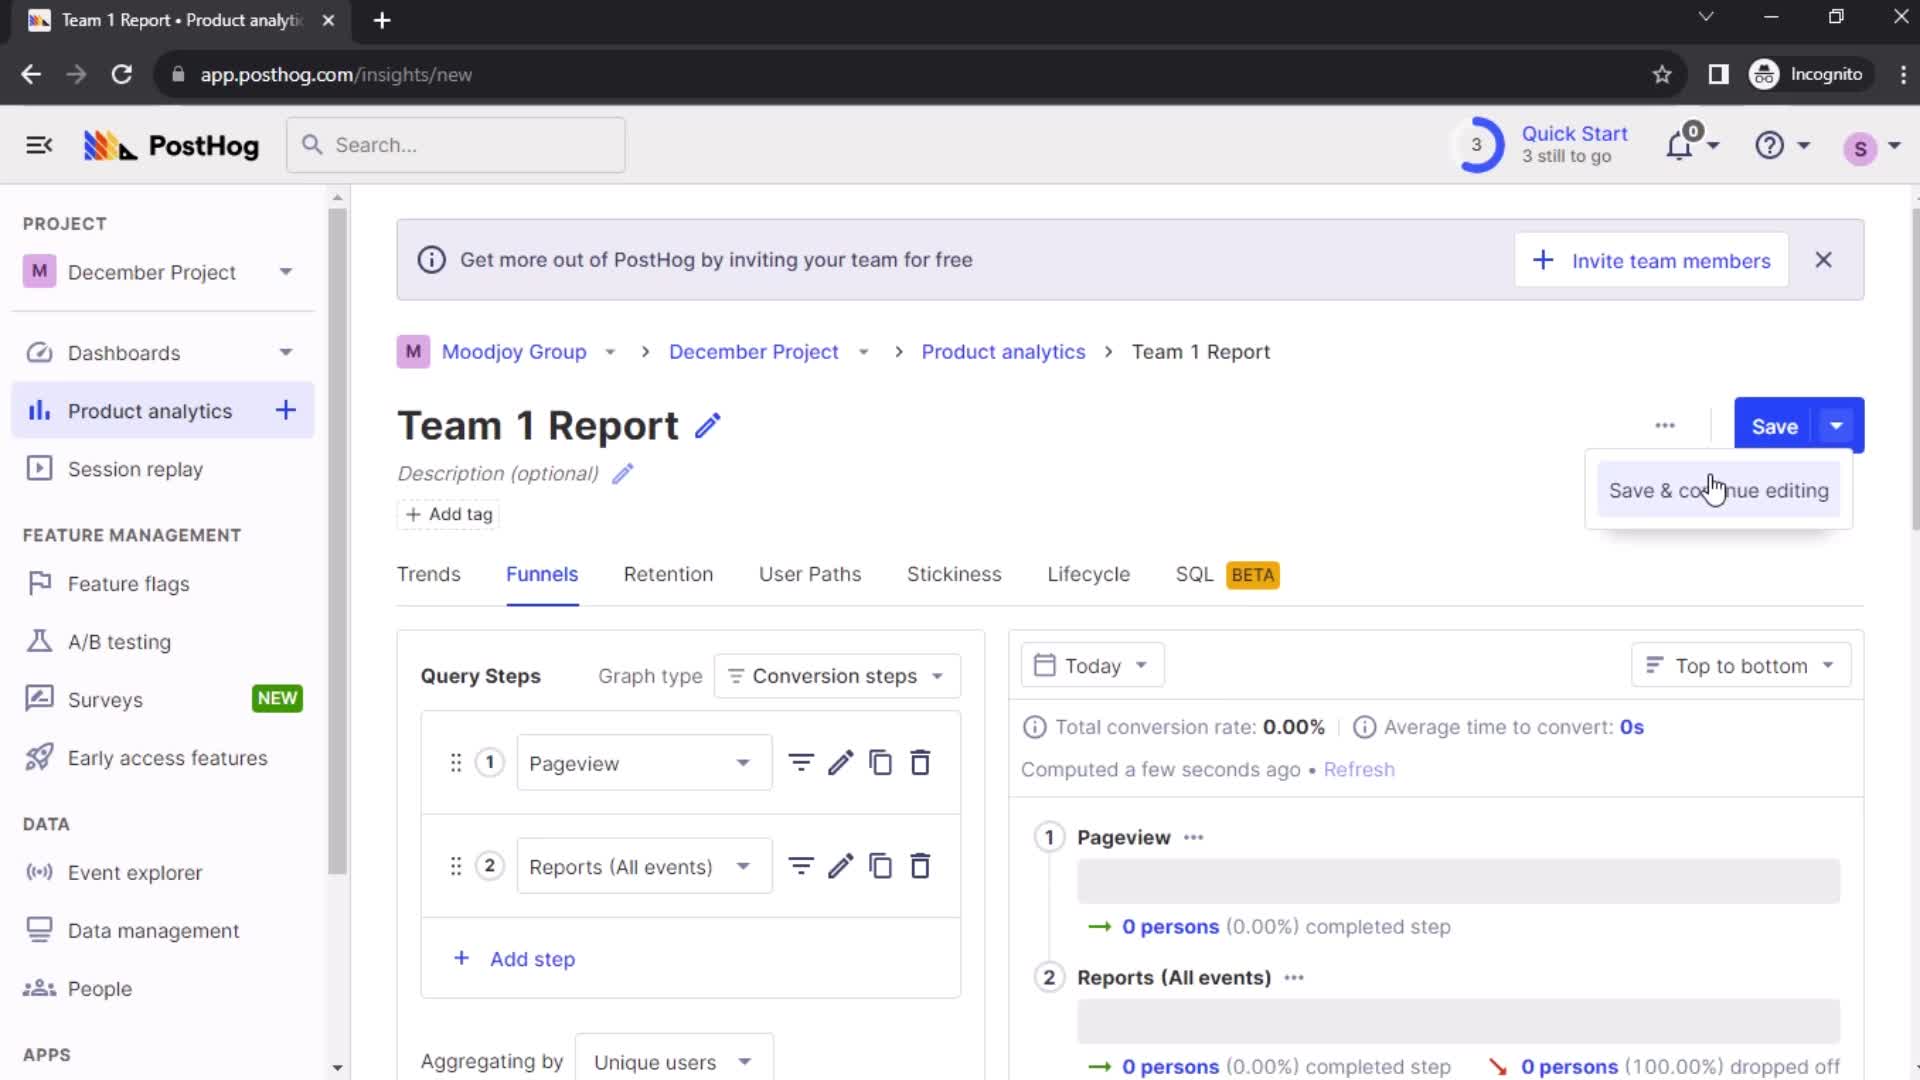Switch to the Stickiness tab

[x=954, y=574]
